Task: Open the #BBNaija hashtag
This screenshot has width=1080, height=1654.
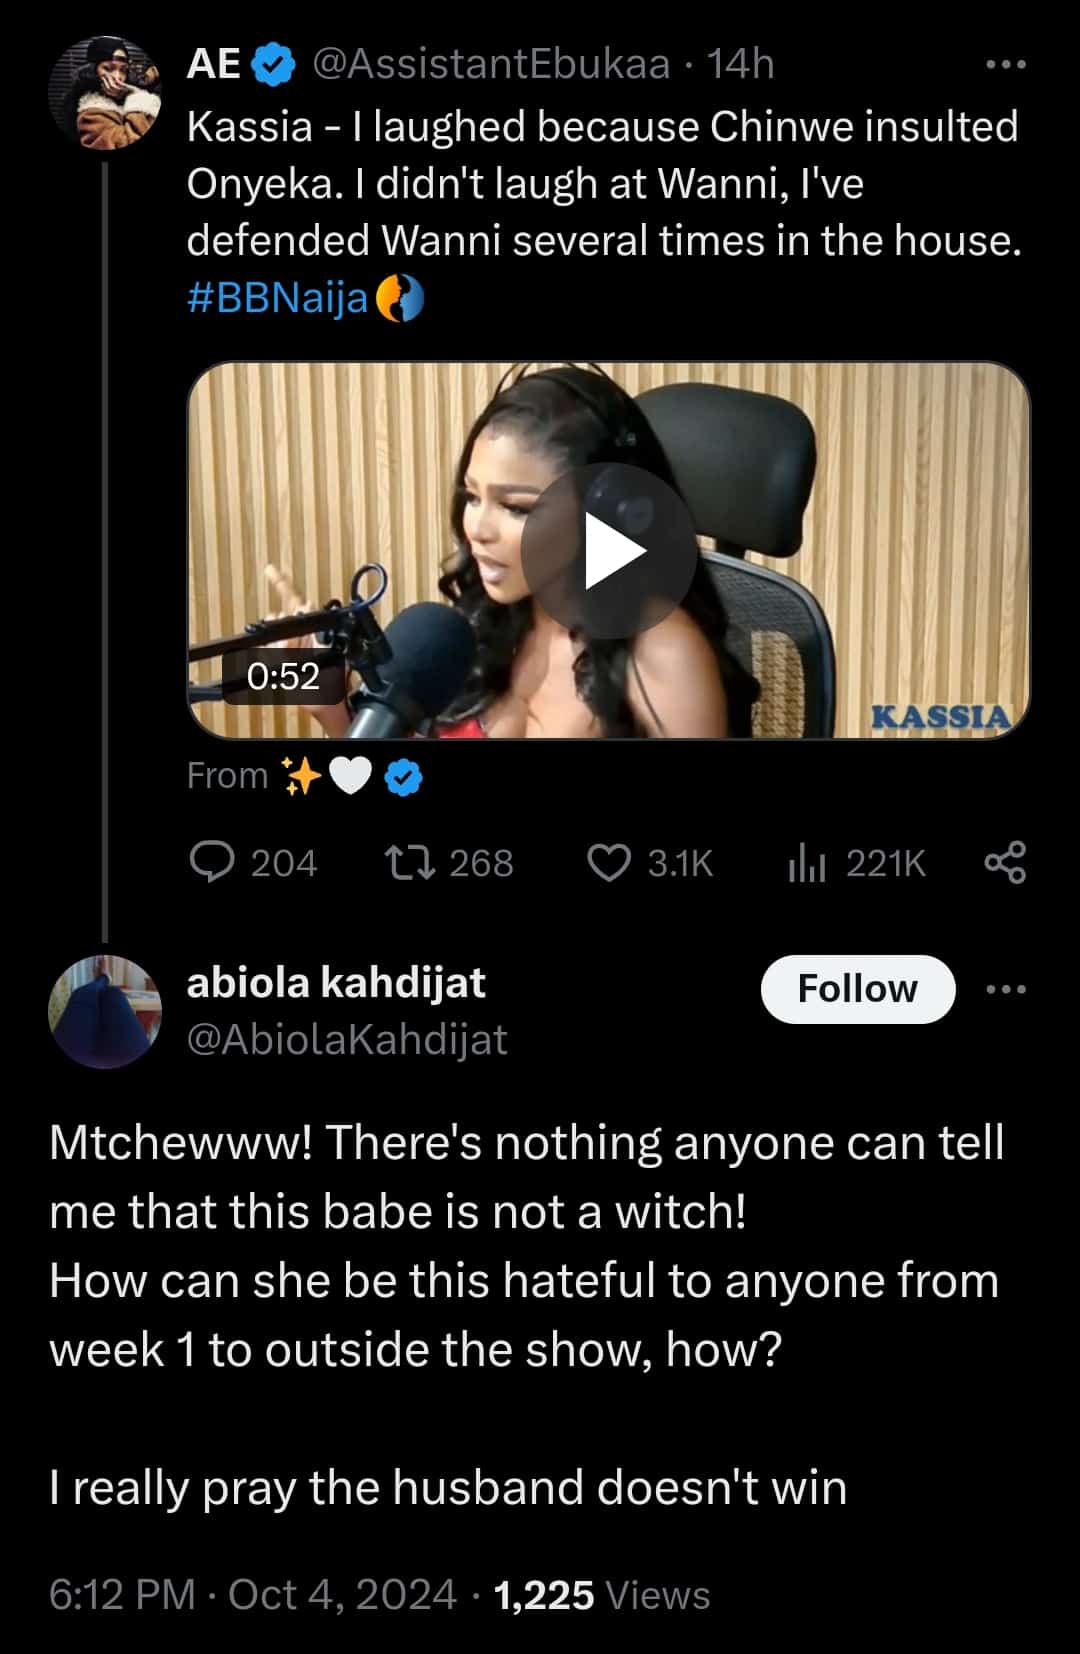Action: tap(277, 298)
